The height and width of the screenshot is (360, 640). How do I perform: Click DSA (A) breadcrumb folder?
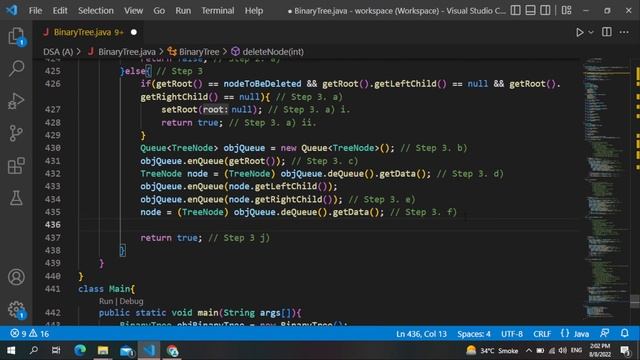[x=58, y=52]
